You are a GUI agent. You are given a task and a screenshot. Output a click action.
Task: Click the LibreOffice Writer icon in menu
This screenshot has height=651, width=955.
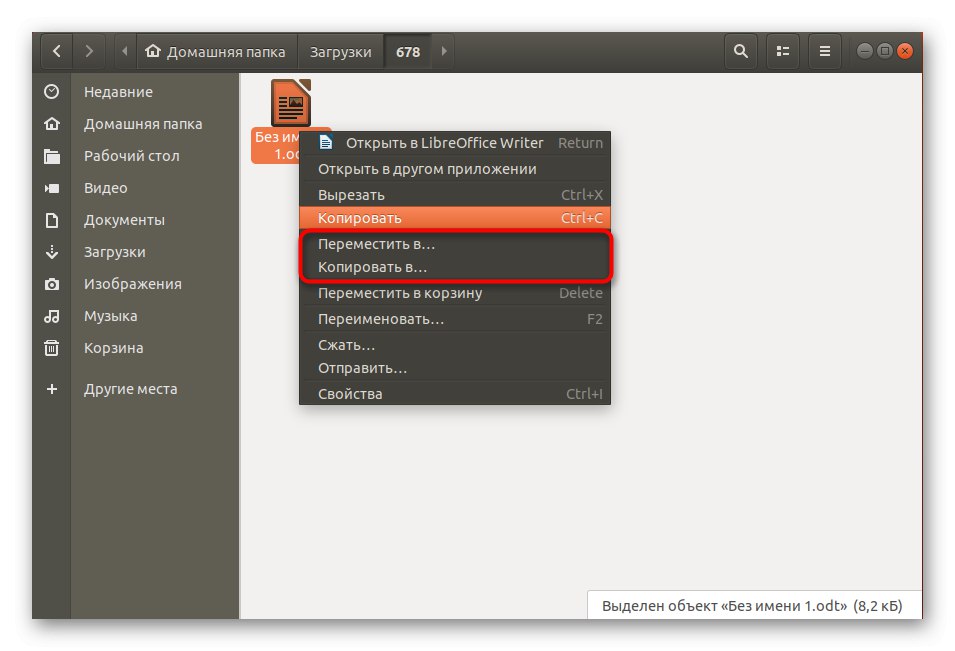(x=326, y=143)
